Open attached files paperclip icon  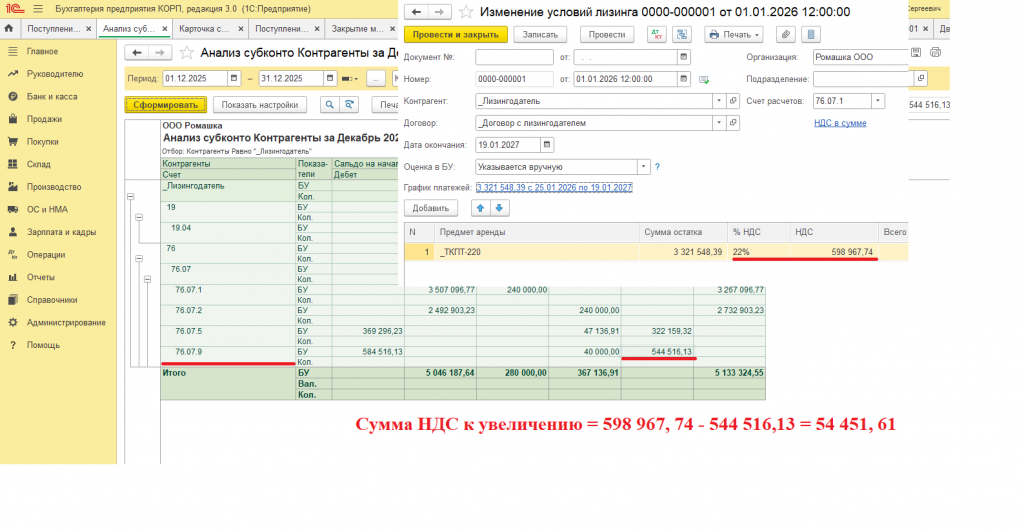[786, 35]
